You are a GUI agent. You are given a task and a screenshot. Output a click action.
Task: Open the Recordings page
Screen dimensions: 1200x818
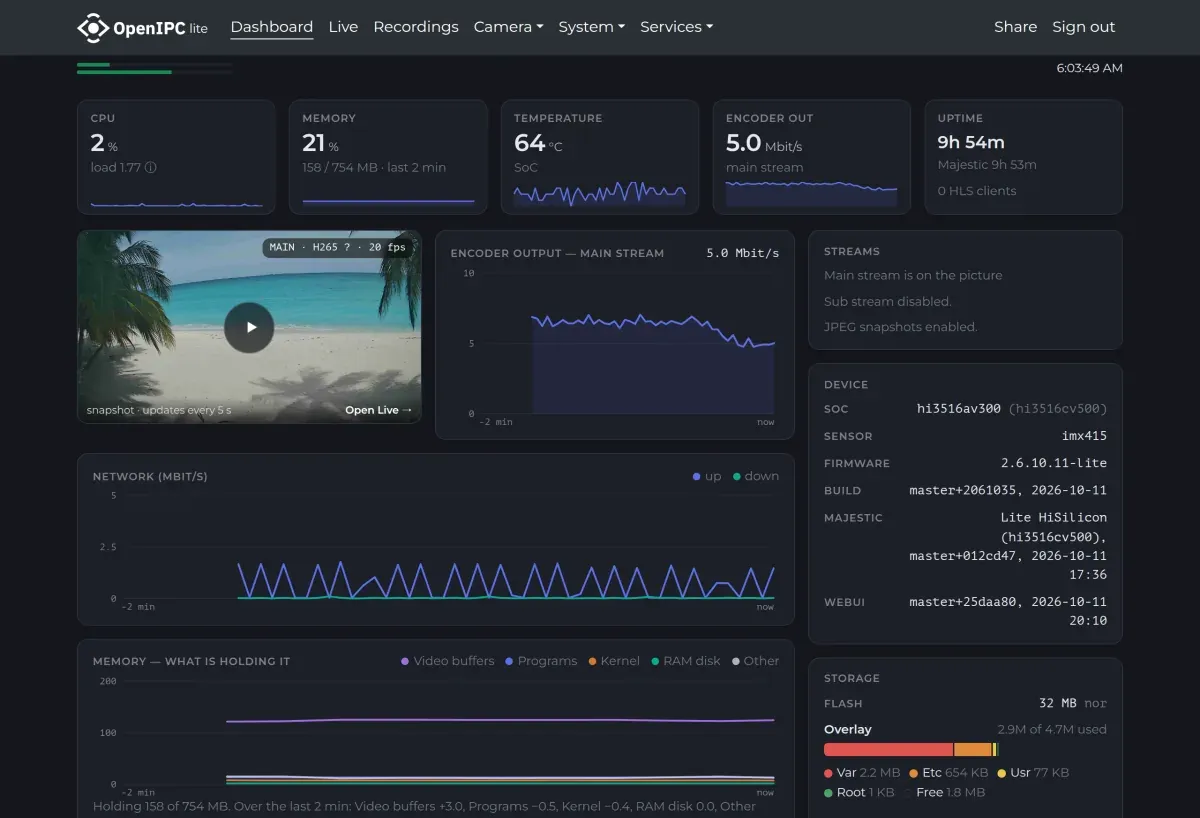point(416,27)
